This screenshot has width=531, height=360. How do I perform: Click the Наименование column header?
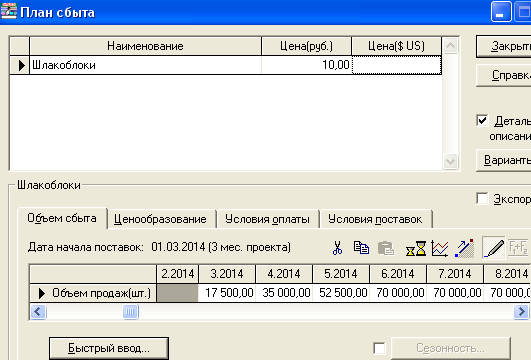coord(145,46)
